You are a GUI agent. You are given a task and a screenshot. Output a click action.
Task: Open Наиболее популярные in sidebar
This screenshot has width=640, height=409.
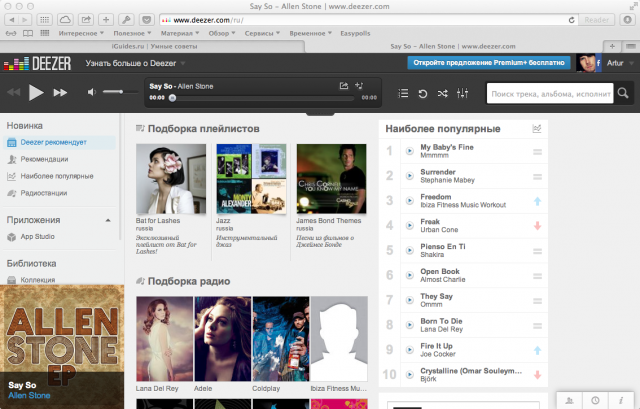(57, 176)
